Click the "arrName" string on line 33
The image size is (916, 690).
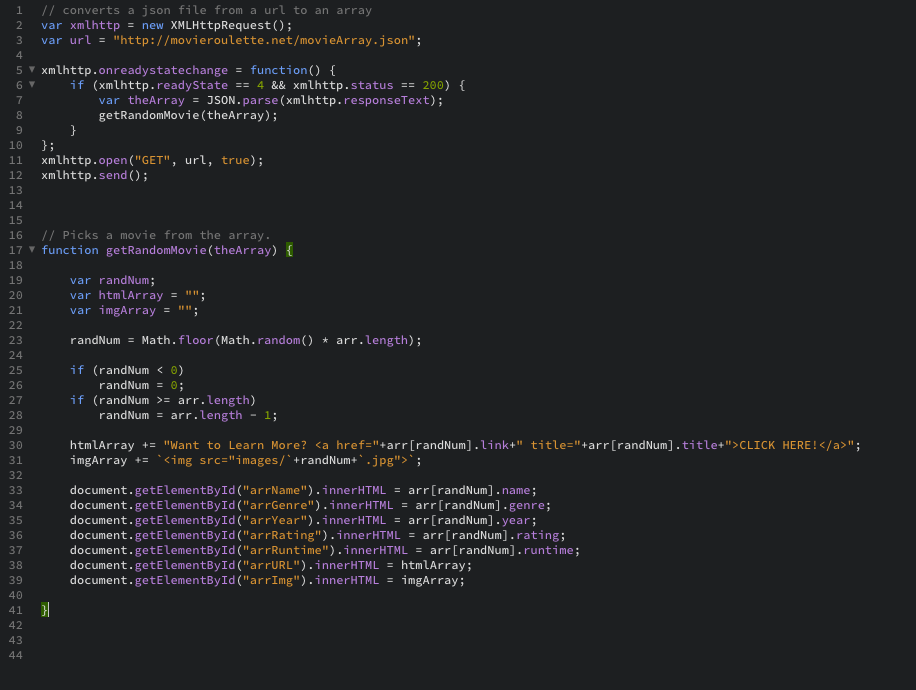pos(275,490)
